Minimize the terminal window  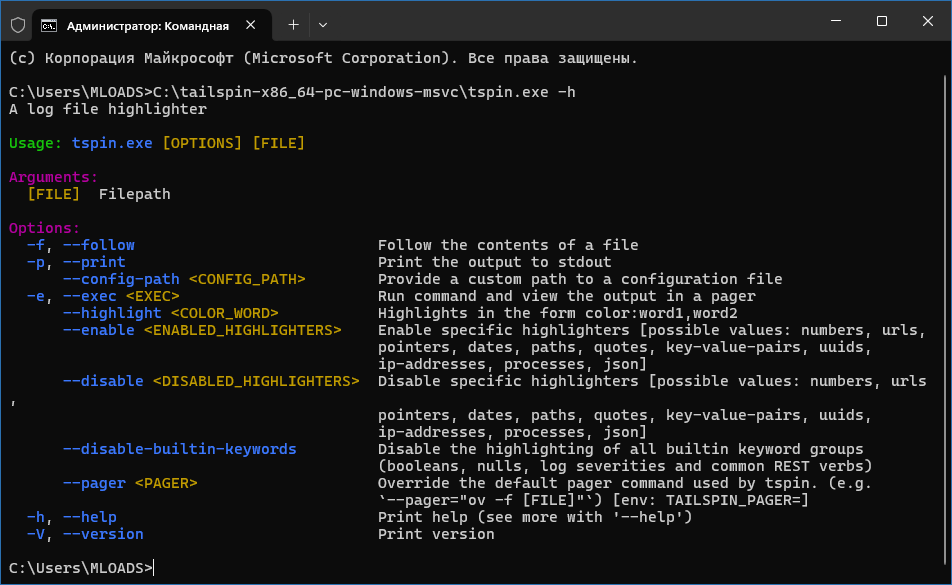(836, 22)
